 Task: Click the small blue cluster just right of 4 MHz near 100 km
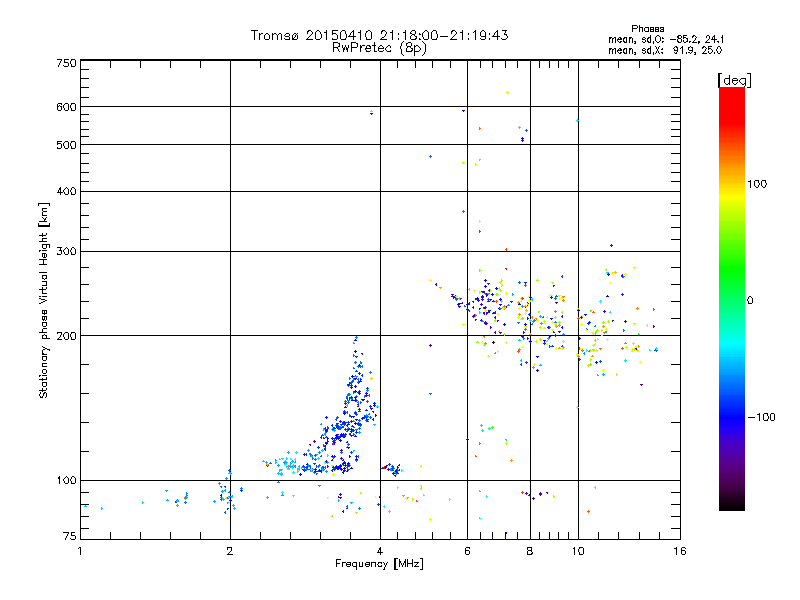[x=392, y=468]
